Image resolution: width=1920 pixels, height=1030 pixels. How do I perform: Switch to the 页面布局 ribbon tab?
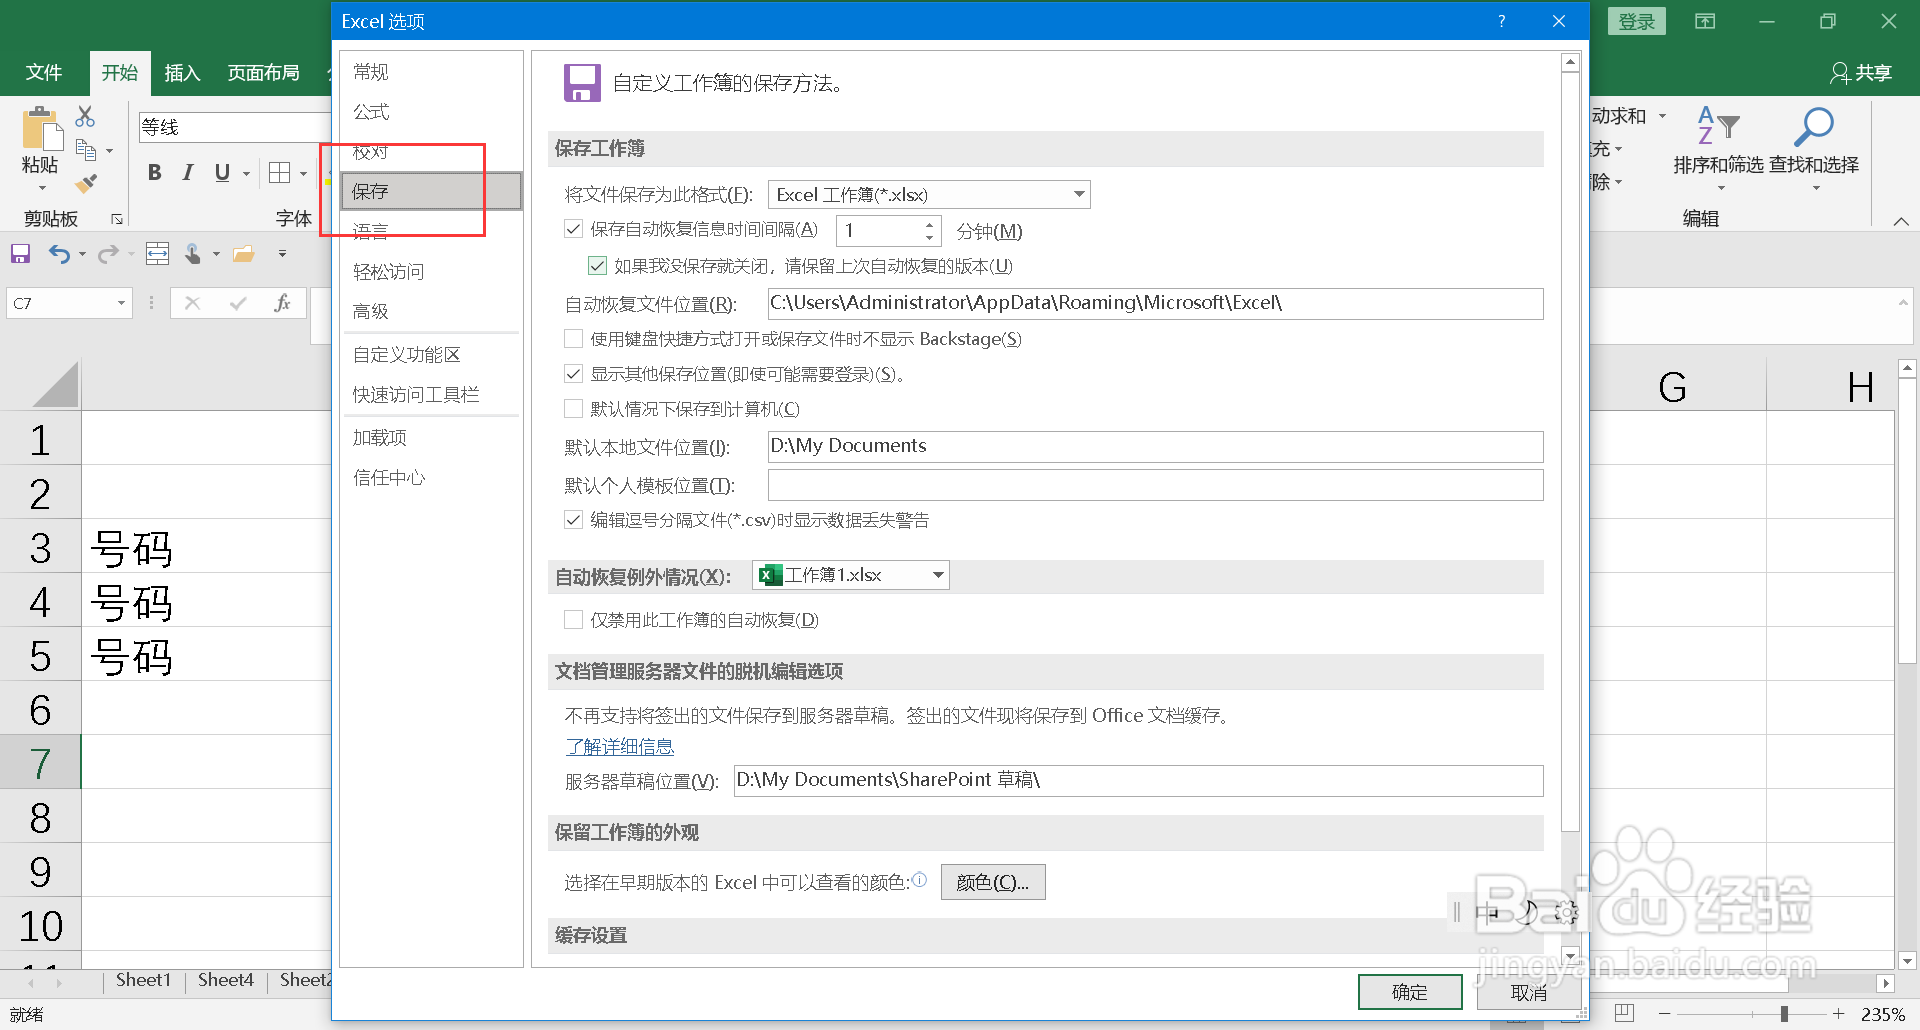tap(263, 72)
